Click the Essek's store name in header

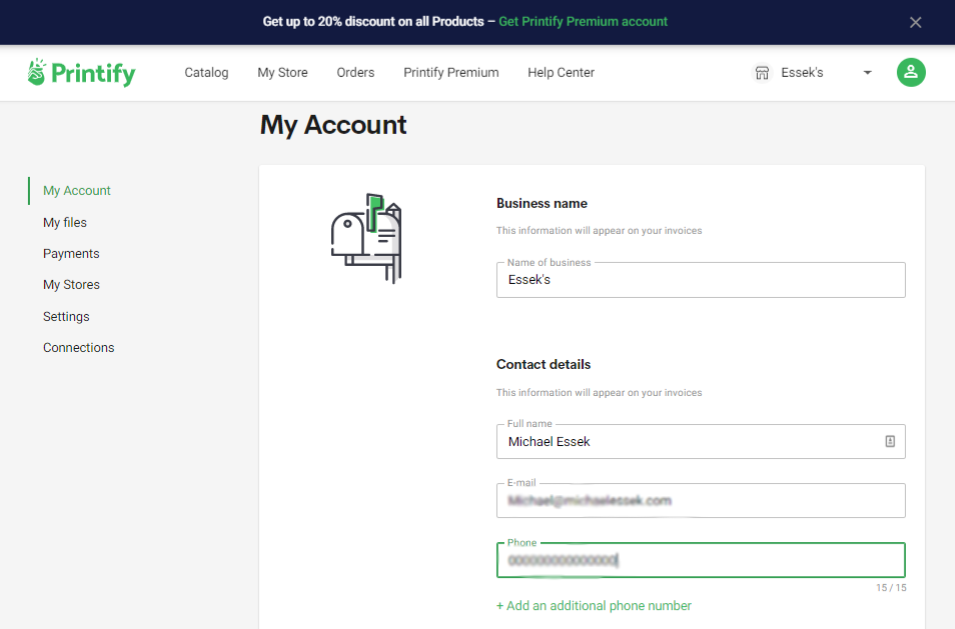[802, 72]
